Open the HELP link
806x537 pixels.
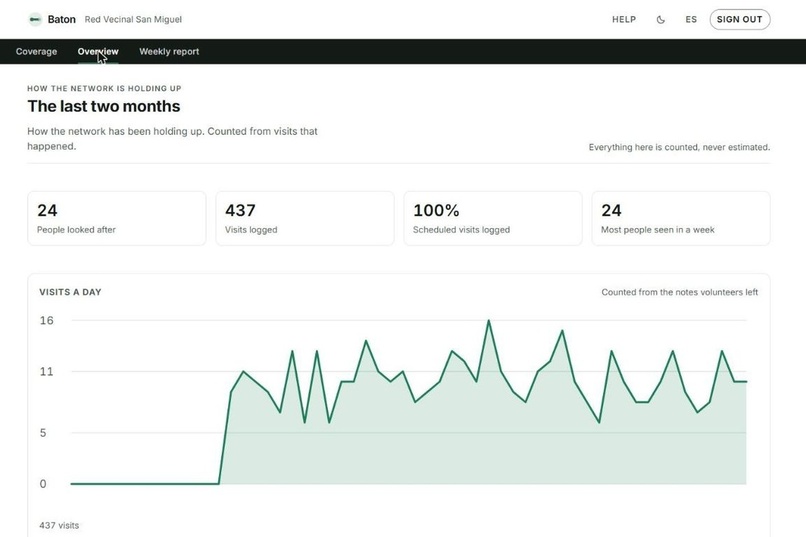624,20
